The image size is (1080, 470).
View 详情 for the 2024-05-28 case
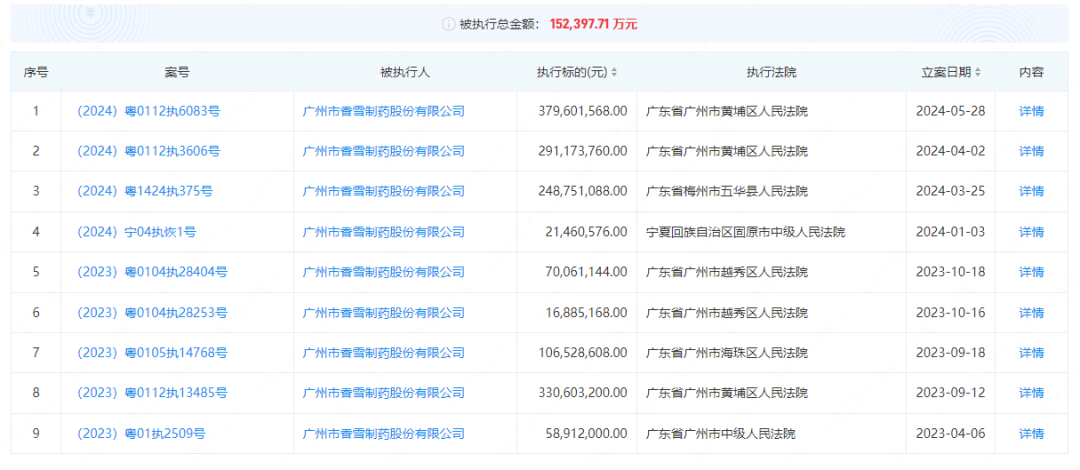tap(1031, 110)
